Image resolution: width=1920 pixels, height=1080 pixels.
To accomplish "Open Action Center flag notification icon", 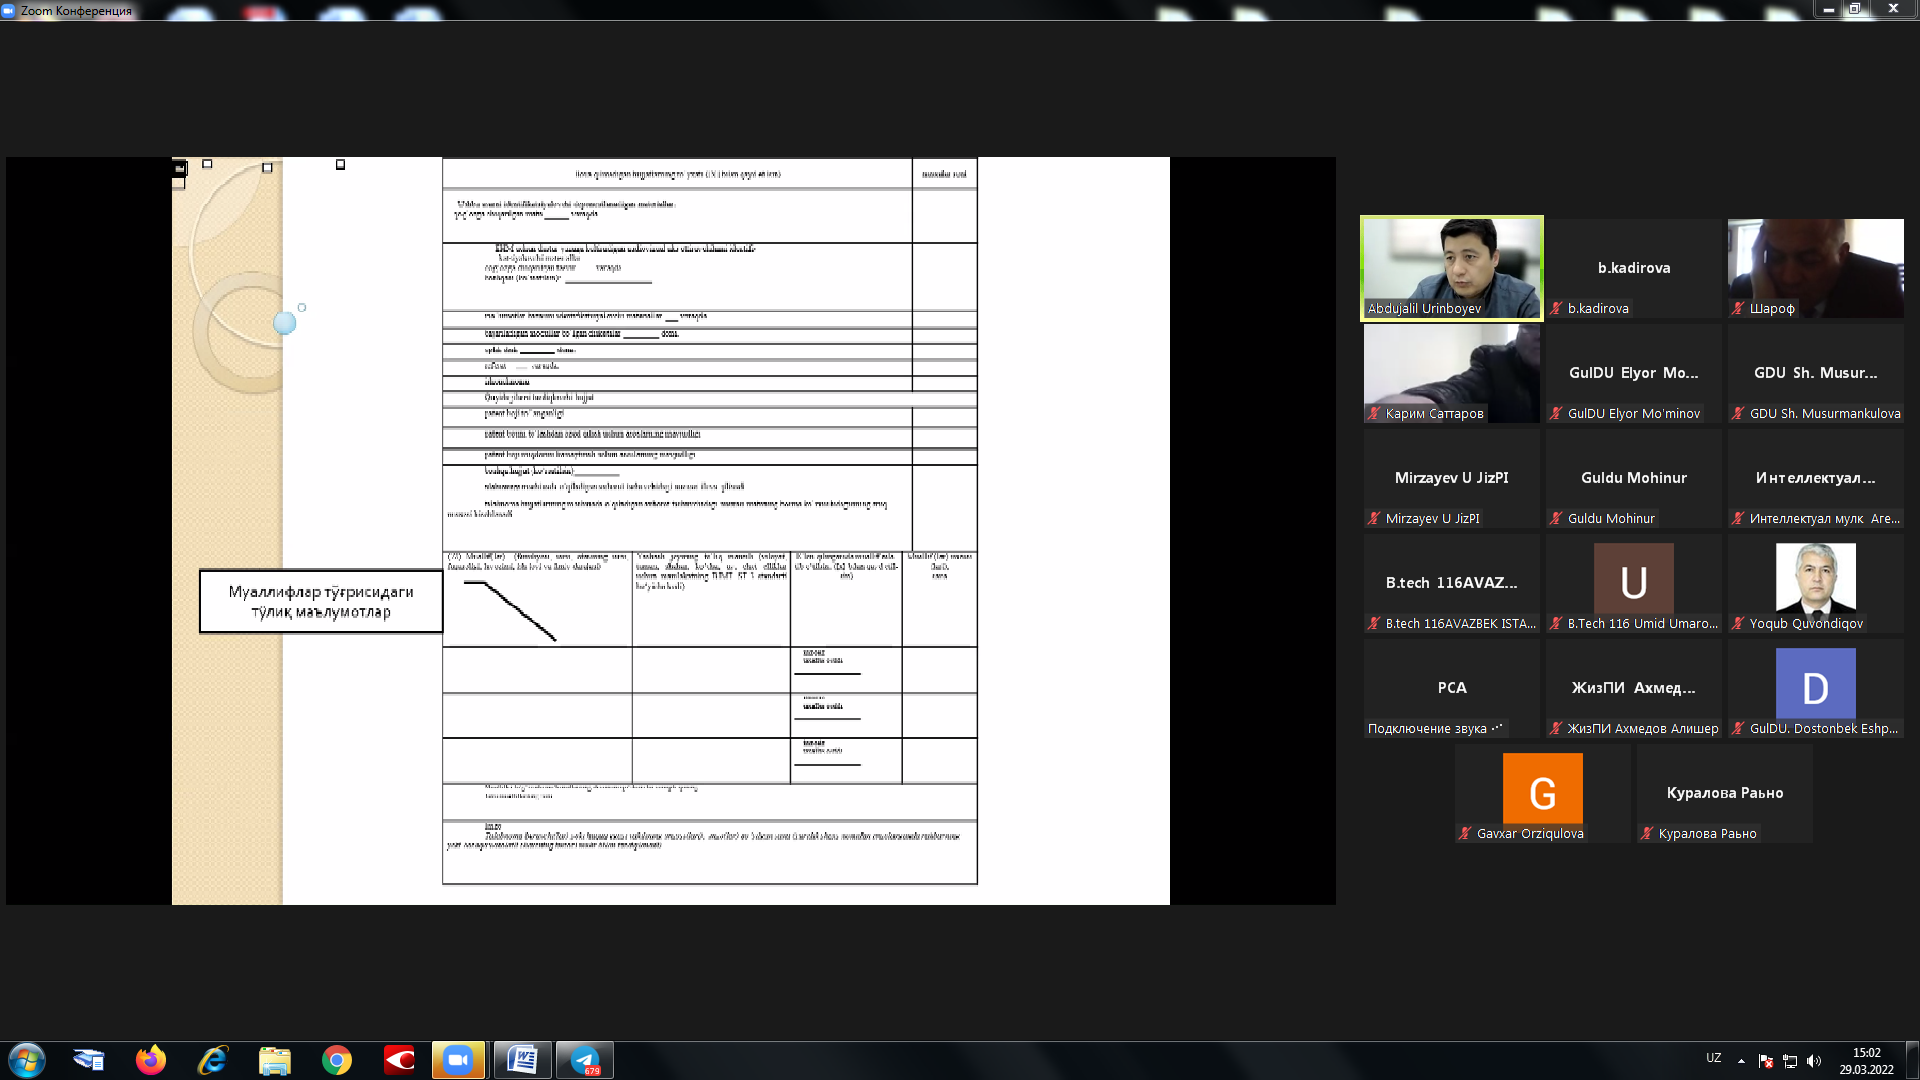I will (x=1766, y=1061).
